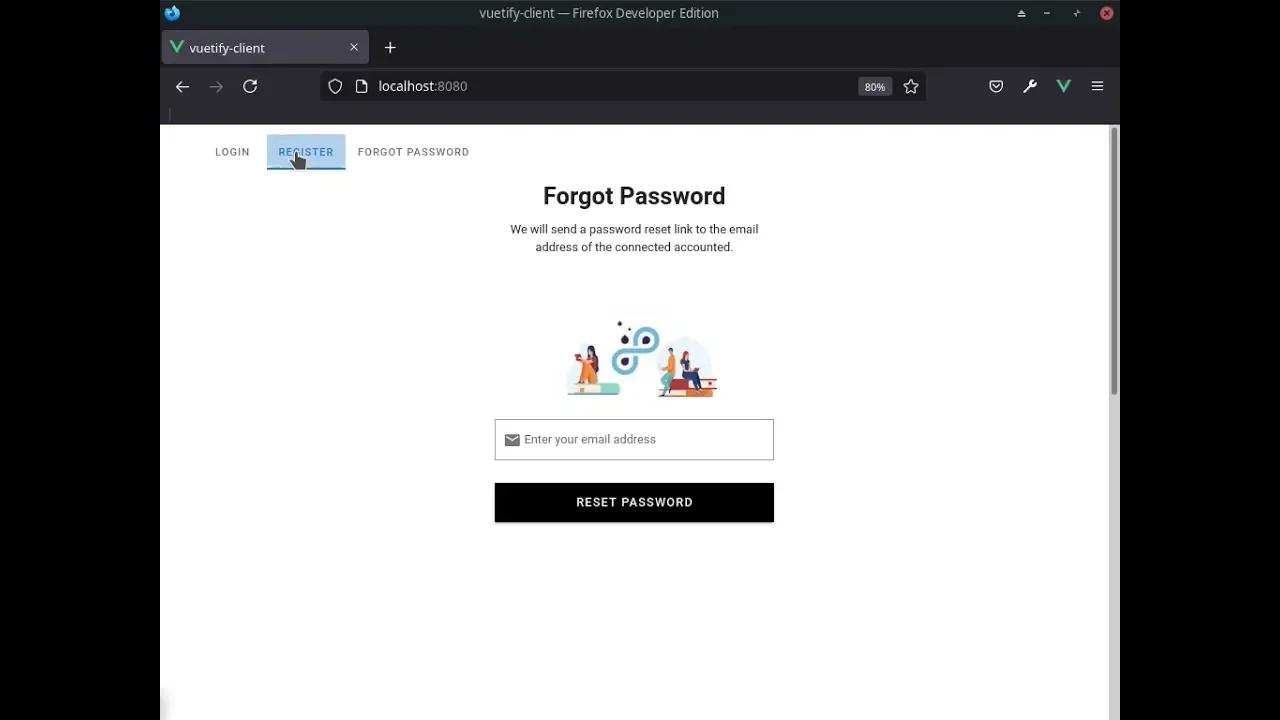Open the Pocket save icon
This screenshot has height=720, width=1280.
pyautogui.click(x=996, y=87)
